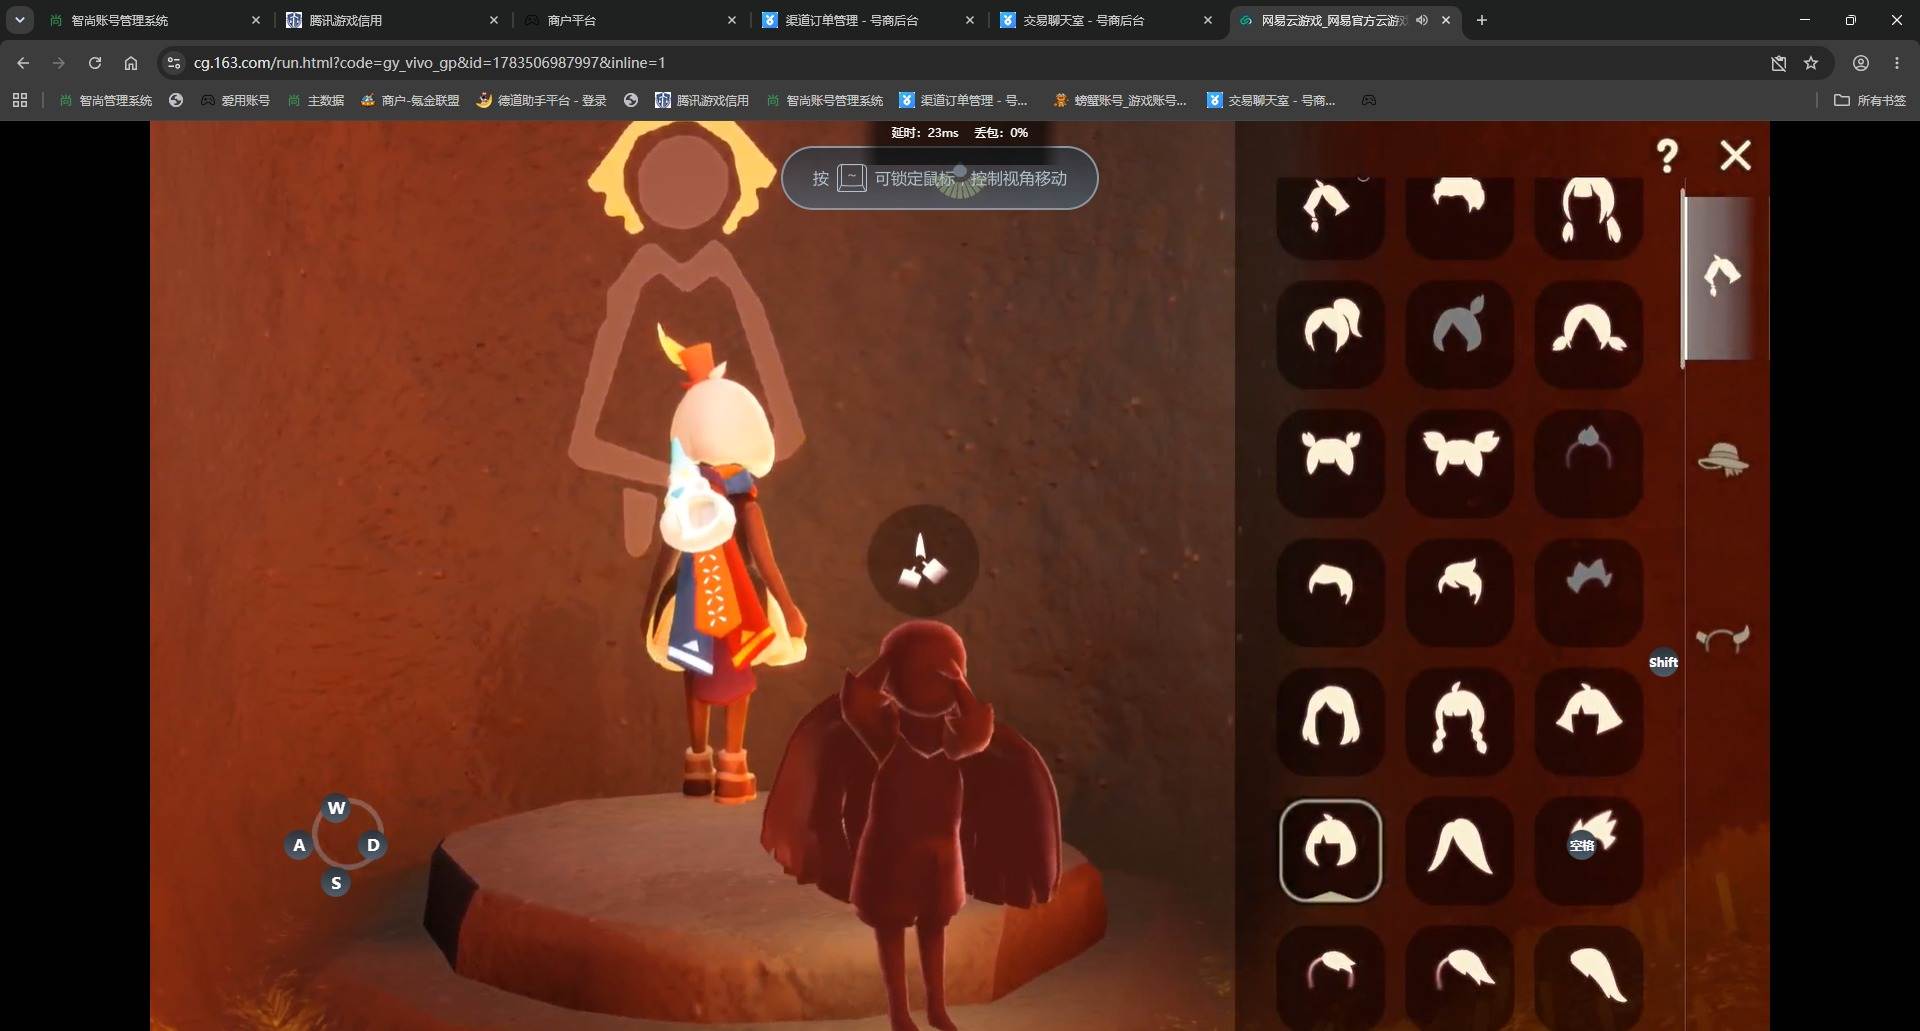
Task: Click the browser address bar URL
Action: 429,63
